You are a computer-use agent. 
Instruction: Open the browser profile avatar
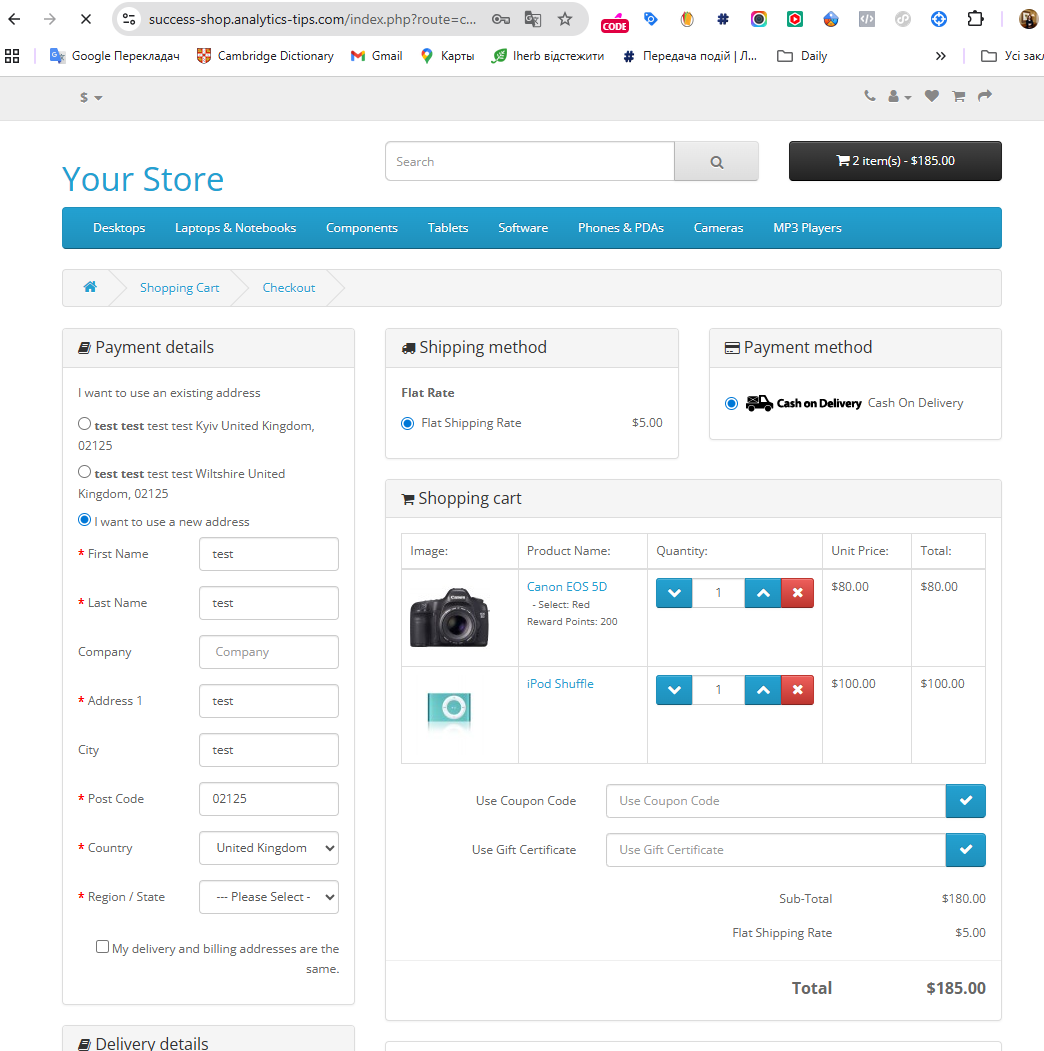[1029, 19]
